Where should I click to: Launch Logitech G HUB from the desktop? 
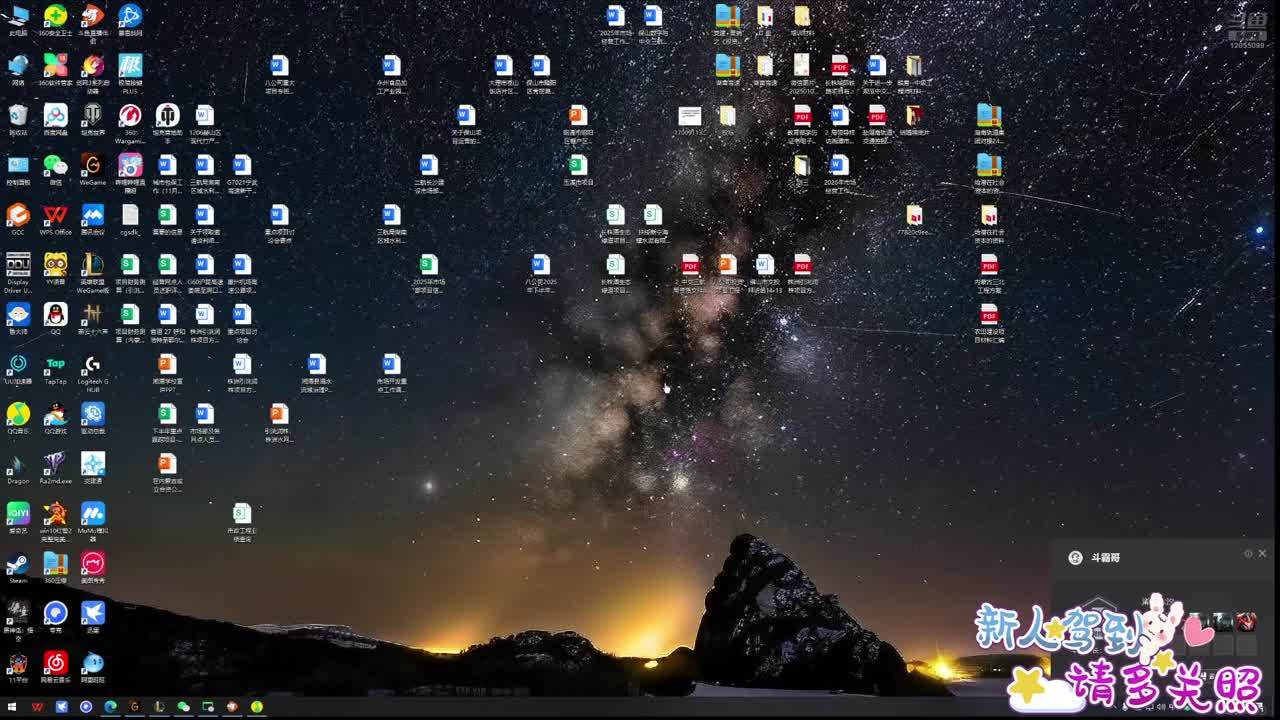[93, 366]
